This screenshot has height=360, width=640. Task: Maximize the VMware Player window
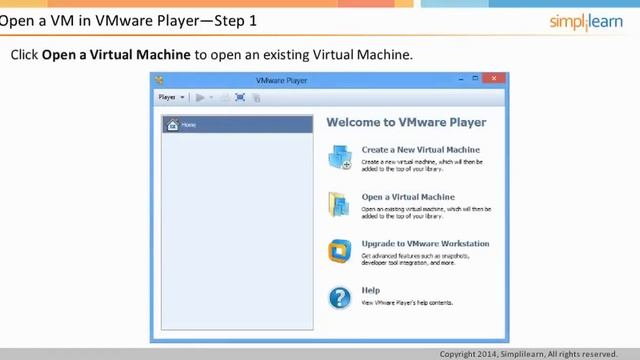pyautogui.click(x=475, y=78)
